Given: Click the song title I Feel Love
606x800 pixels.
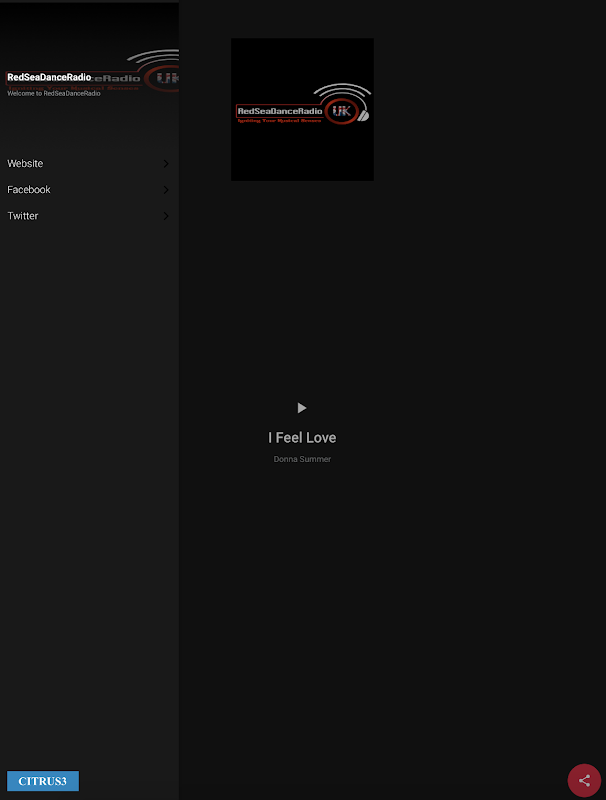Looking at the screenshot, I should click(302, 437).
